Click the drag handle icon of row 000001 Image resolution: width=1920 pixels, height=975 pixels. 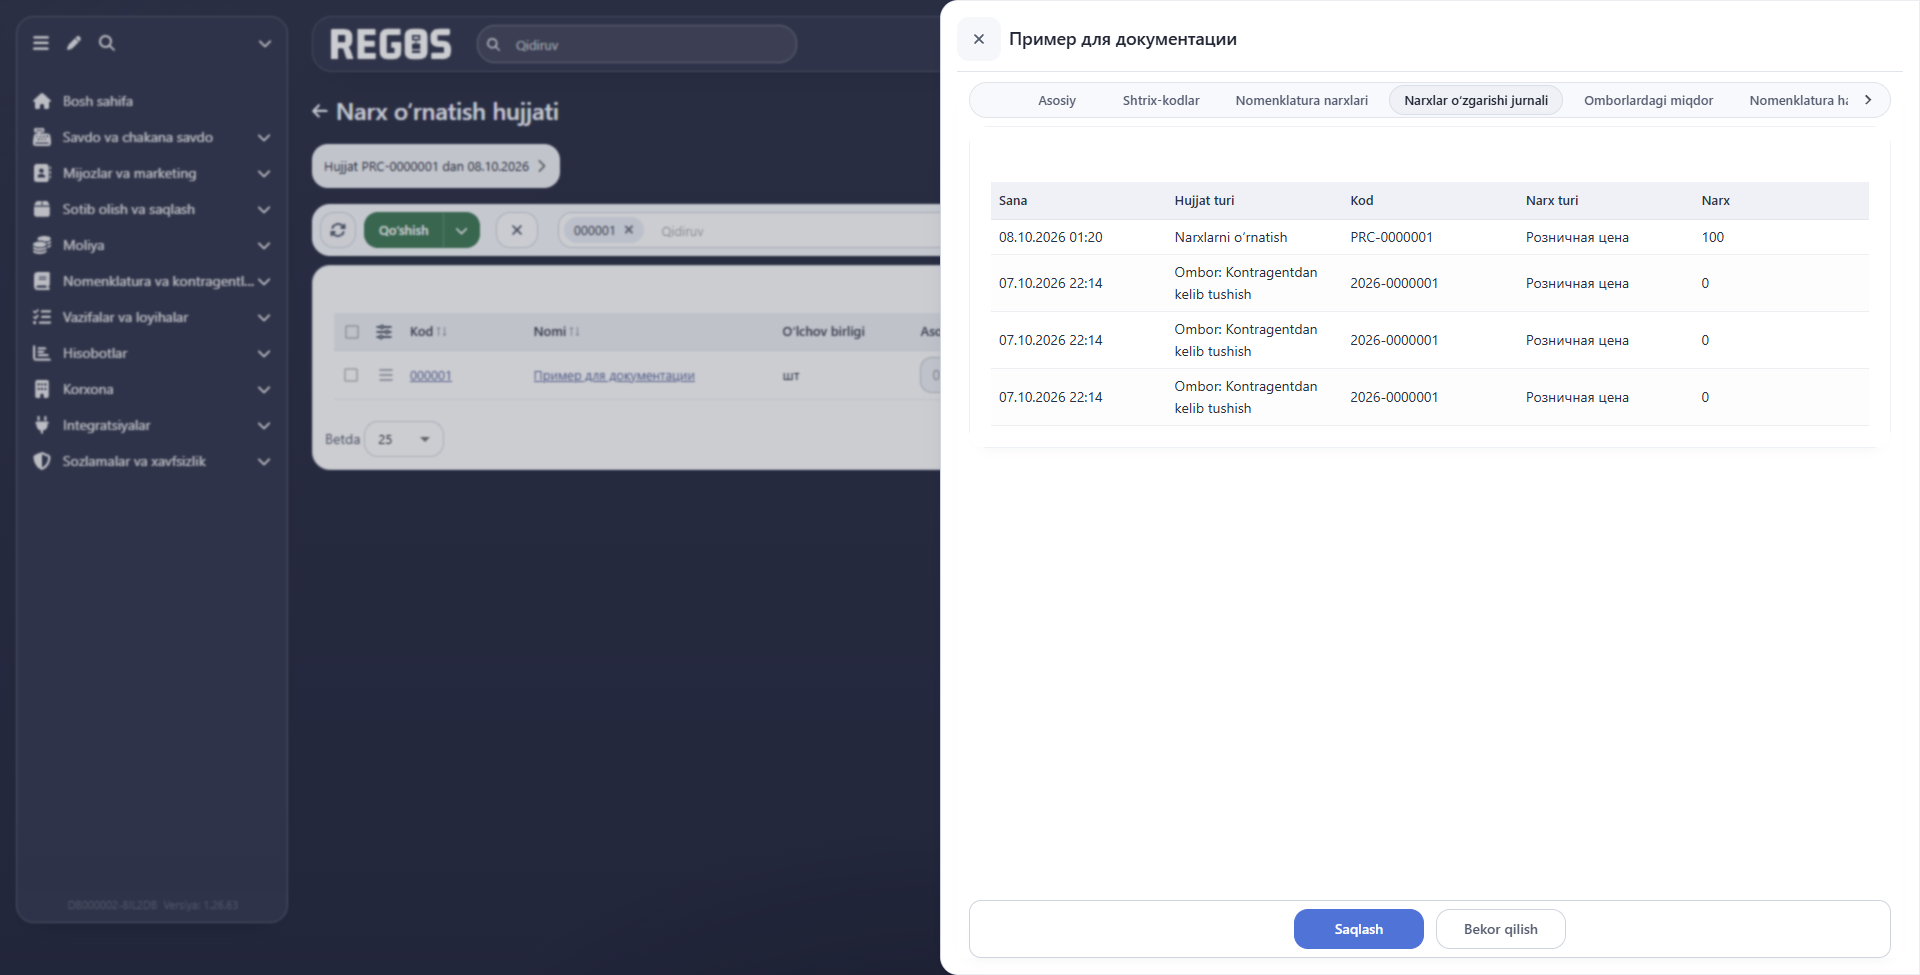386,375
